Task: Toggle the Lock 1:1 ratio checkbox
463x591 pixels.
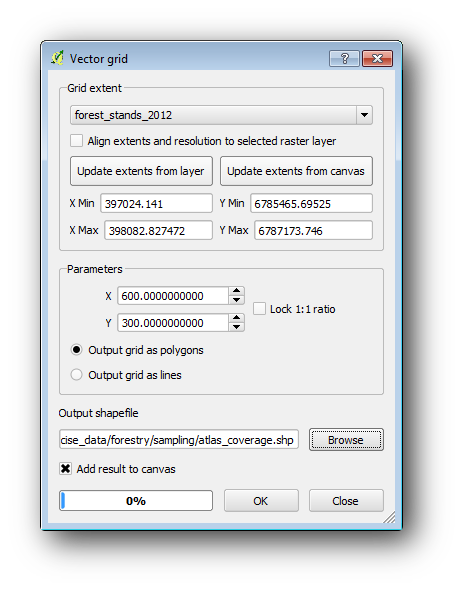Action: pos(259,309)
